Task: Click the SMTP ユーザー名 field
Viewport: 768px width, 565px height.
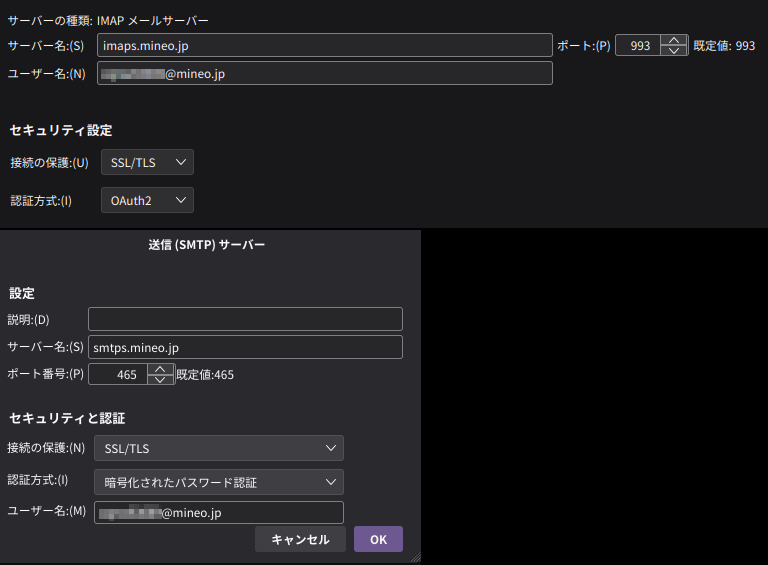Action: (219, 513)
